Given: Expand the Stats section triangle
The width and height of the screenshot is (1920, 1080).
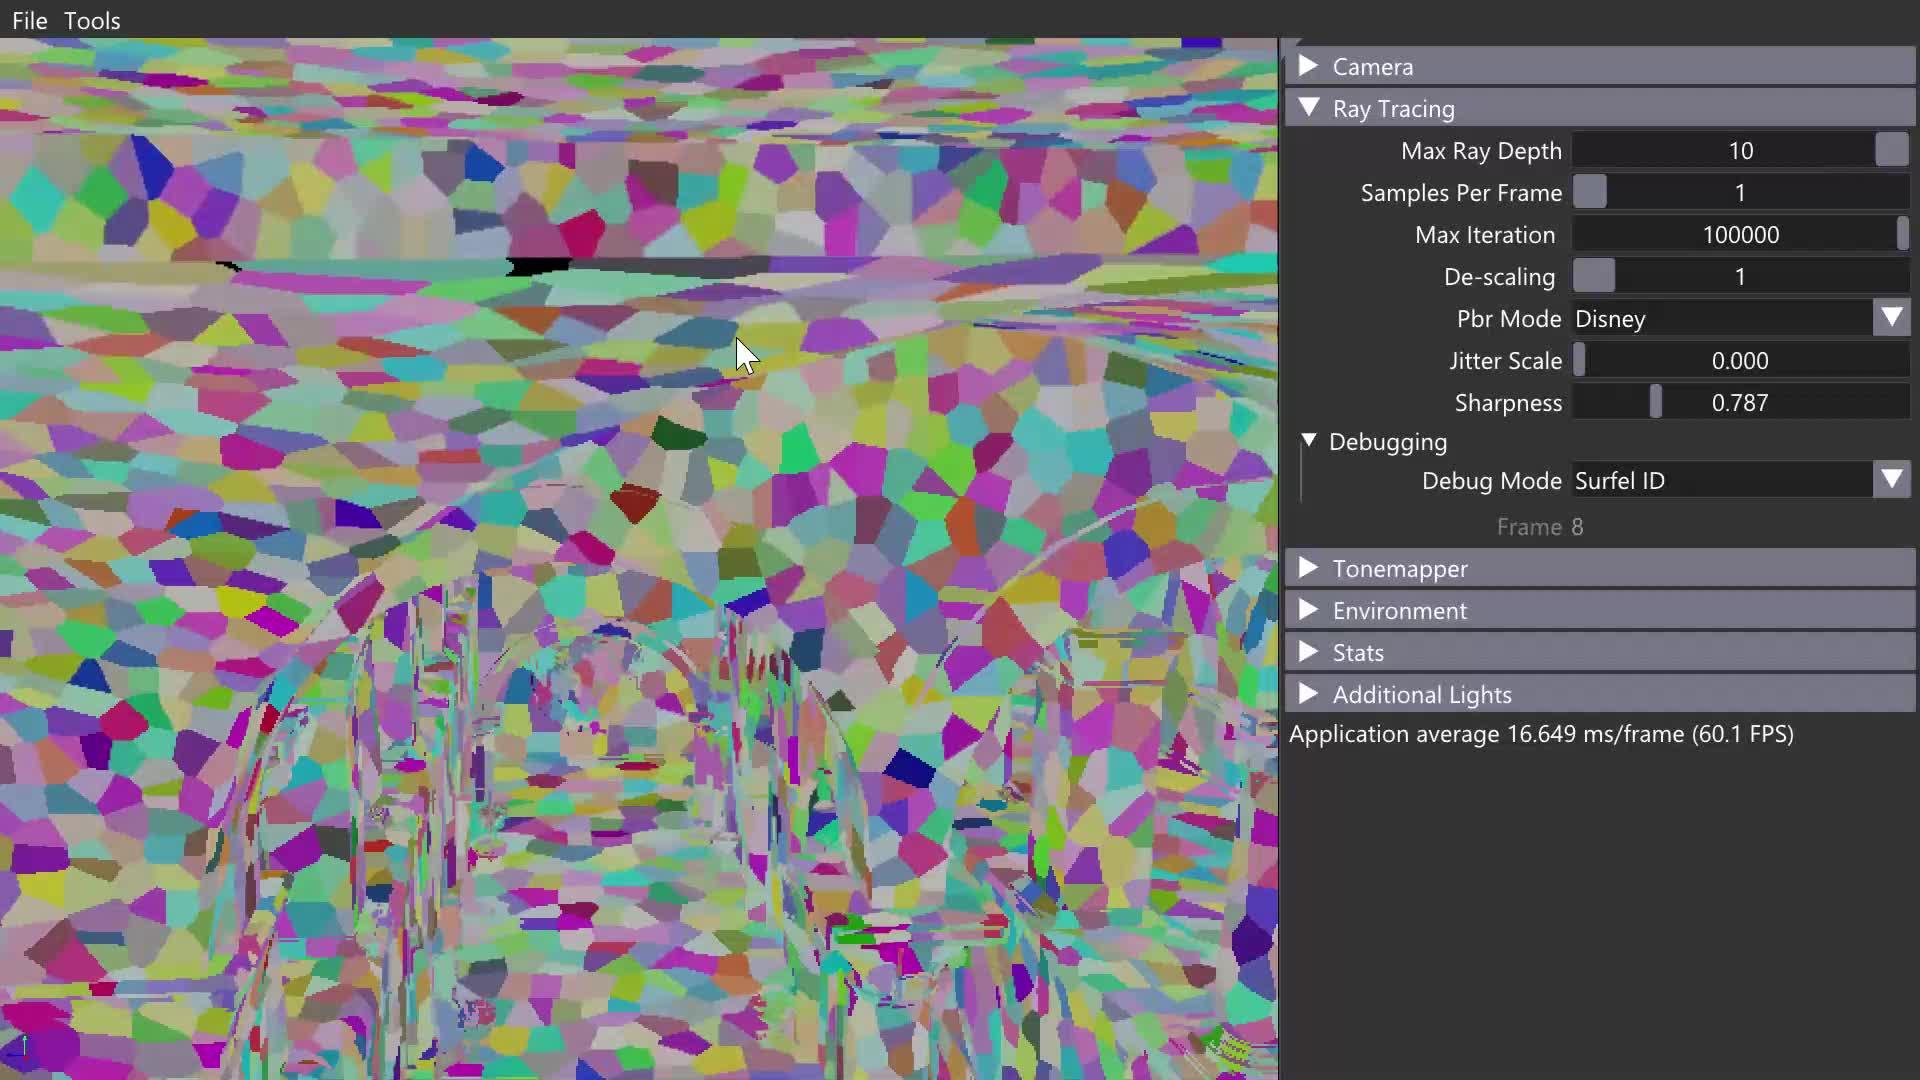Looking at the screenshot, I should (1308, 652).
